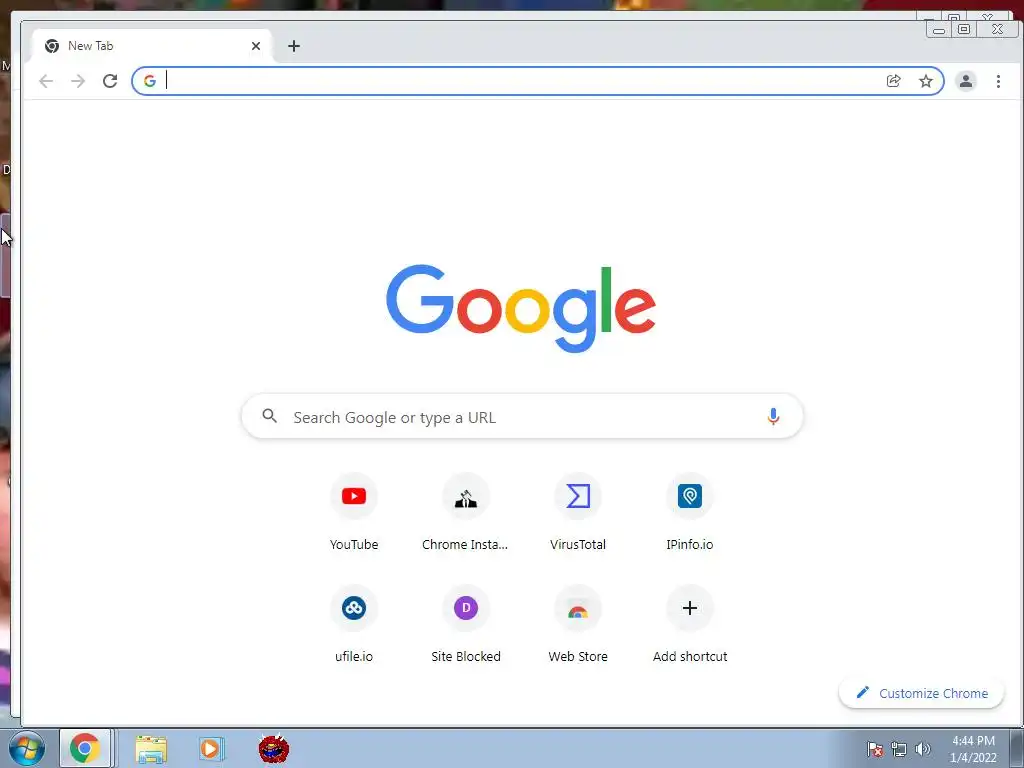Click the magnifier icon in search box

(269, 415)
